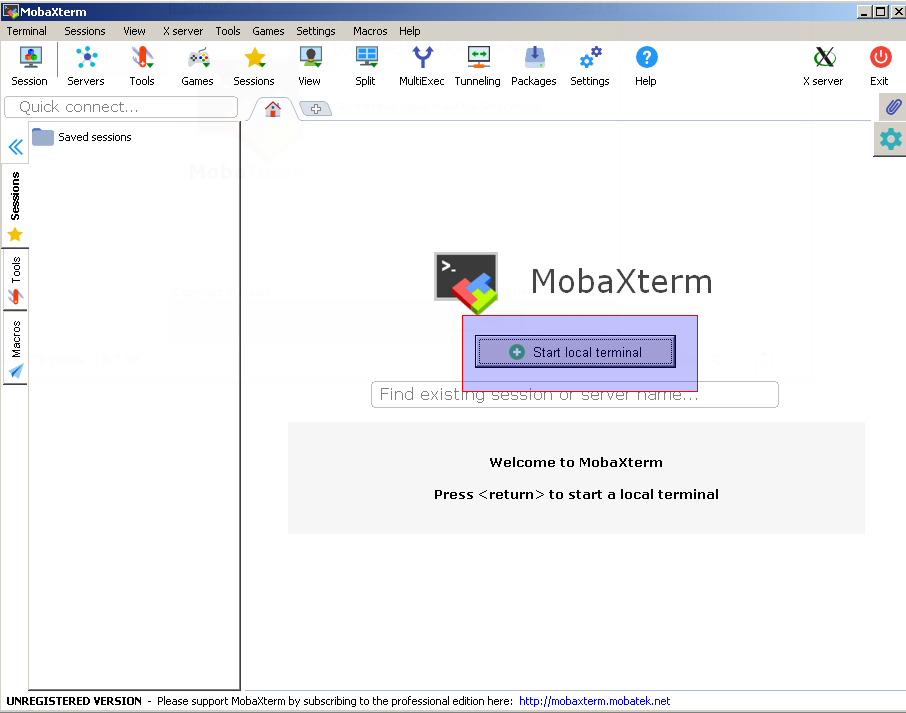Click the Start local terminal button
906x713 pixels.
(575, 352)
